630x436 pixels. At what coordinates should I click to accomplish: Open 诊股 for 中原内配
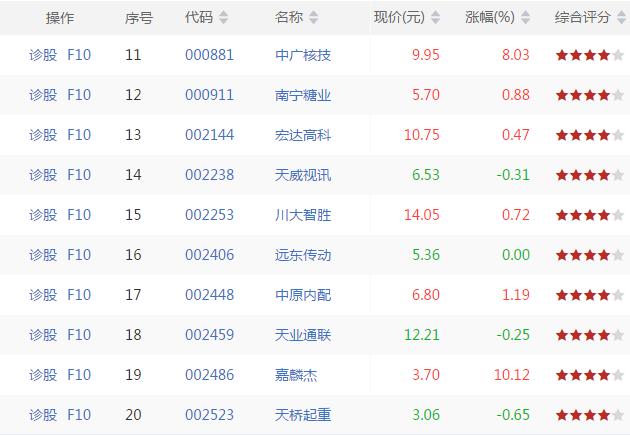pos(43,295)
